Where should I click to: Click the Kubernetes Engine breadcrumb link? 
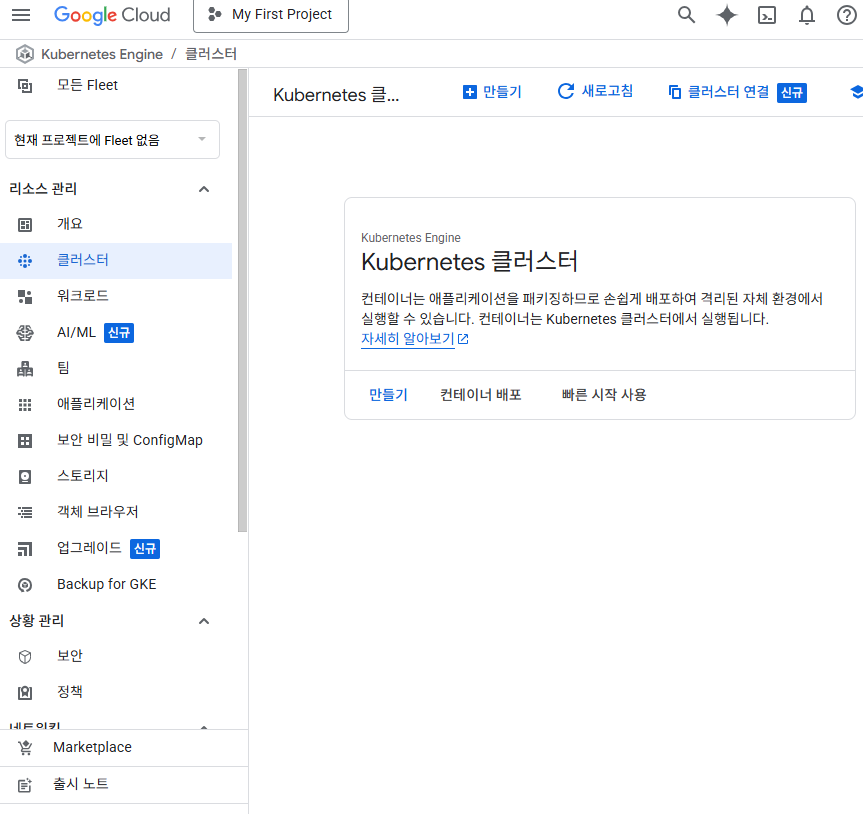[102, 54]
